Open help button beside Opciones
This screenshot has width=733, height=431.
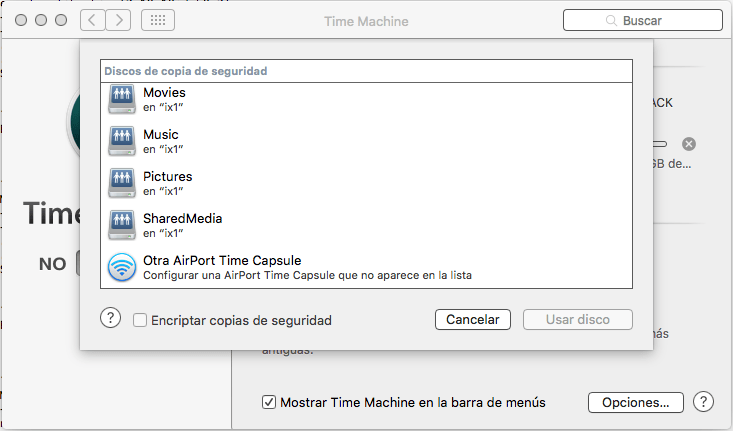point(704,402)
